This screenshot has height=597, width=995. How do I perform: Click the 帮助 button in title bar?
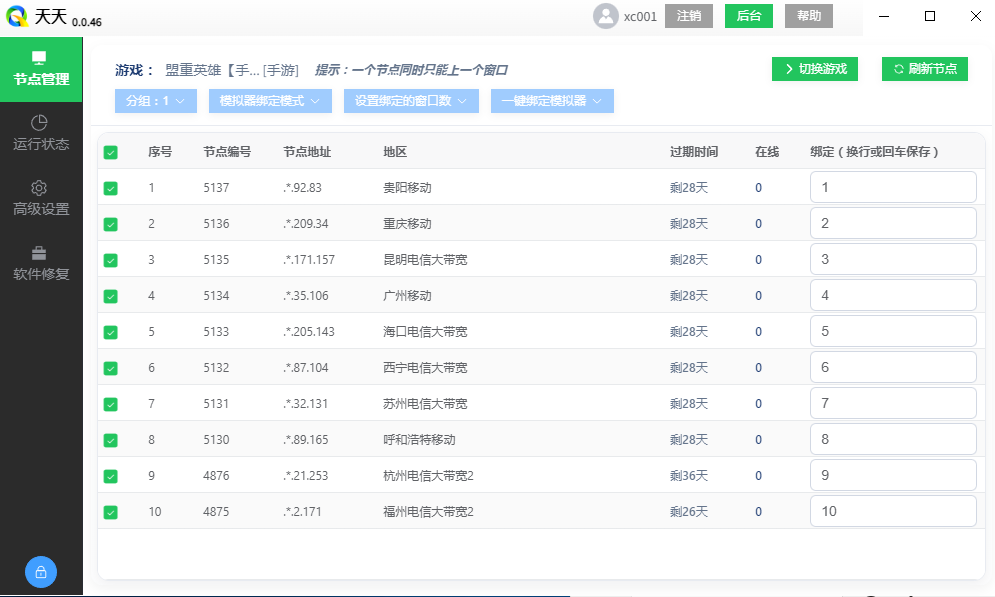[x=809, y=16]
